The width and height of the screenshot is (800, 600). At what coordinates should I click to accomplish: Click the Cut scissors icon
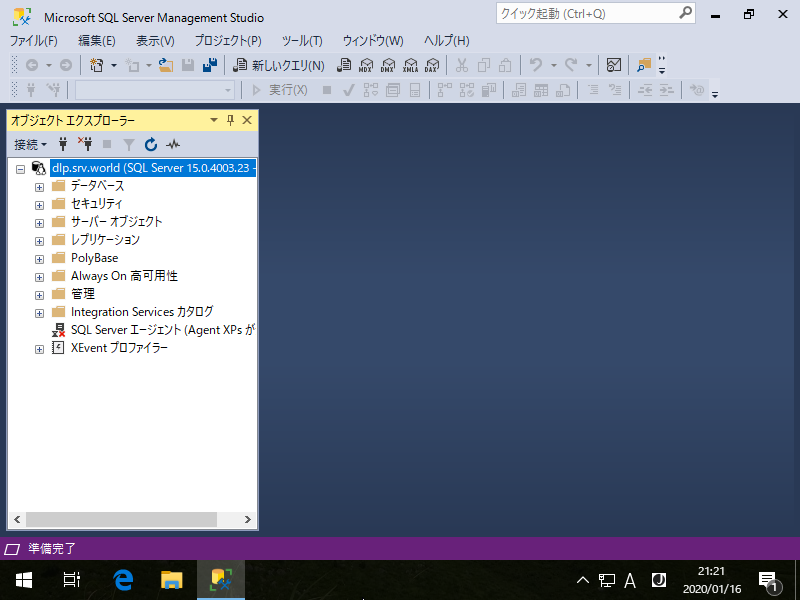tap(462, 65)
